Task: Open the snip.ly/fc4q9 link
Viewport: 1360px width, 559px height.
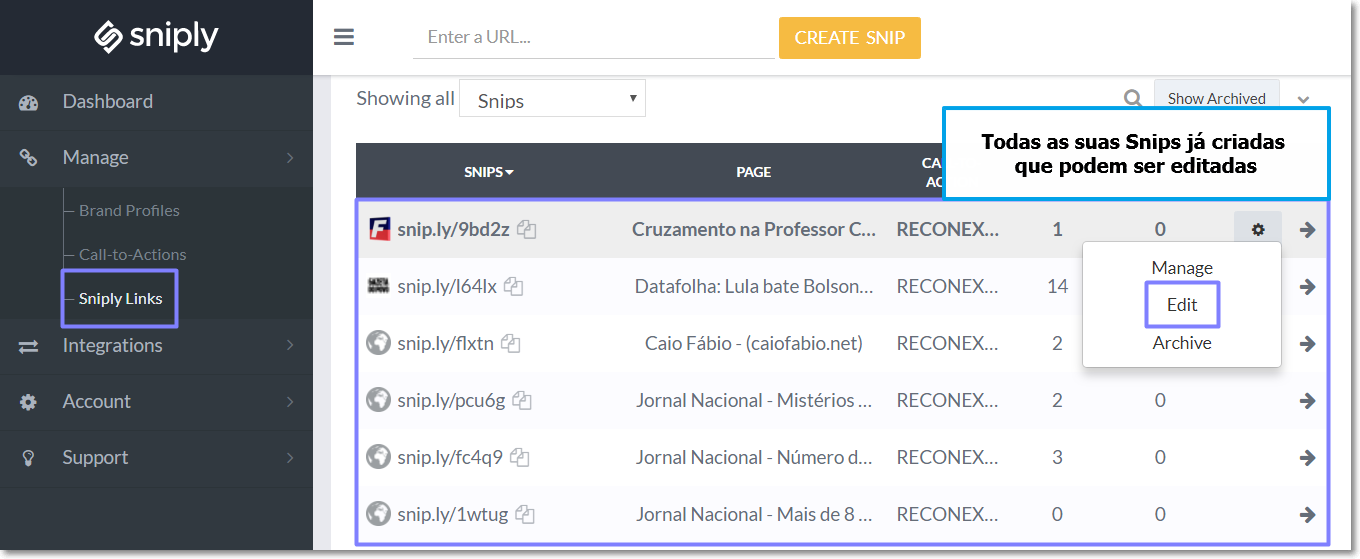Action: coord(450,458)
